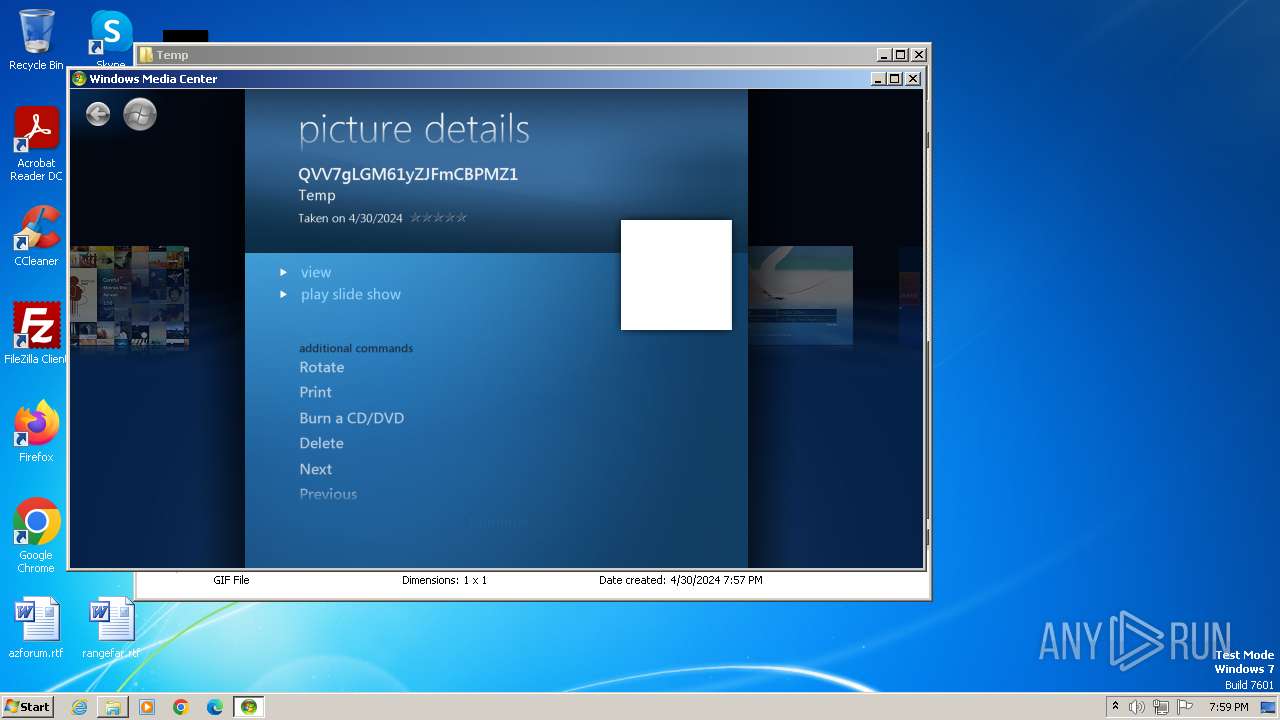Viewport: 1280px width, 720px height.
Task: Click picture title QVV7gLGM61yZJFmCBPMZ1
Action: point(408,174)
